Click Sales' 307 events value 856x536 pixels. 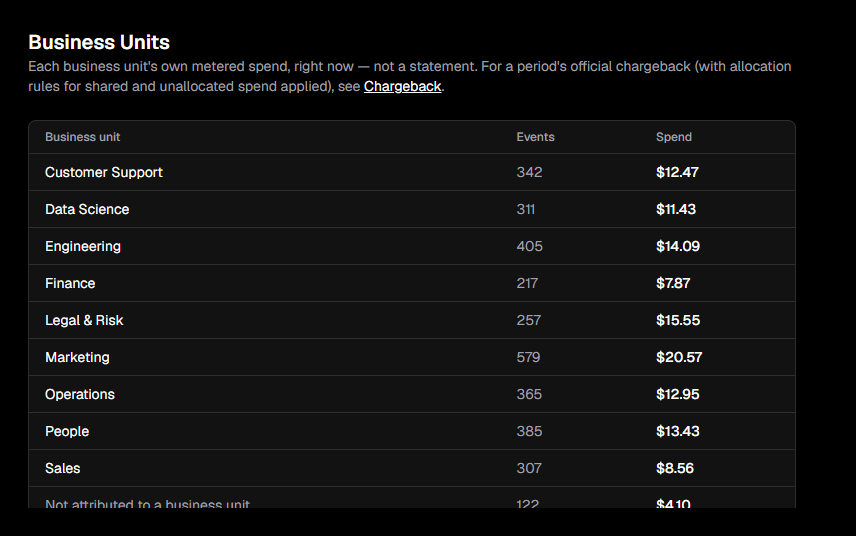click(529, 468)
